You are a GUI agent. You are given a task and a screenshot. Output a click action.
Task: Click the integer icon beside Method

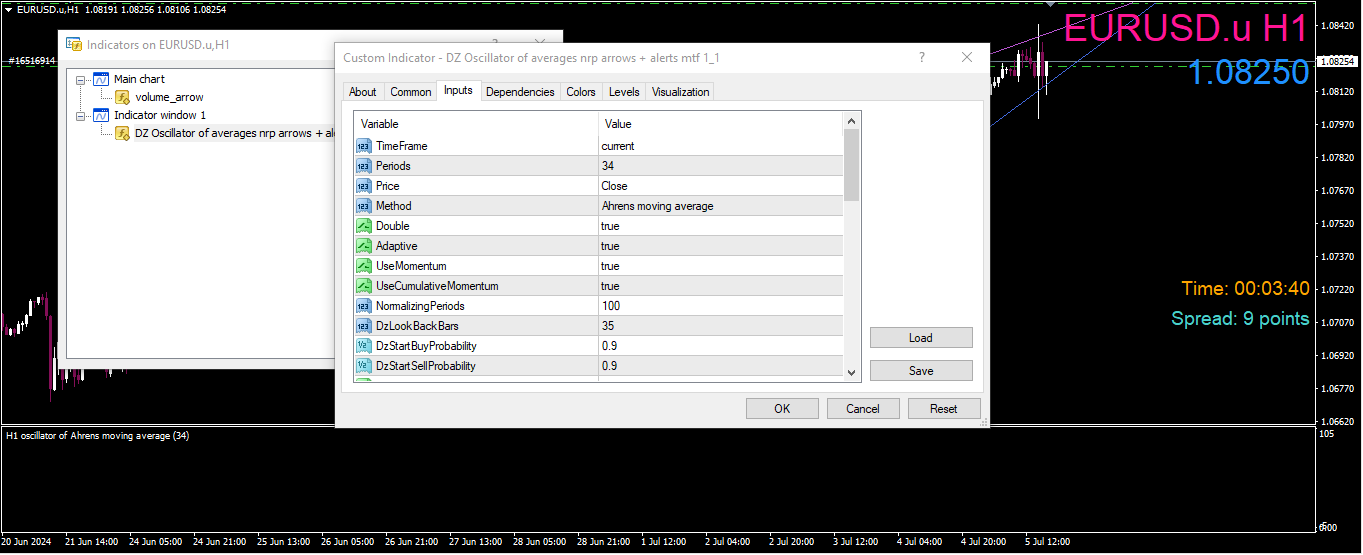[x=364, y=206]
